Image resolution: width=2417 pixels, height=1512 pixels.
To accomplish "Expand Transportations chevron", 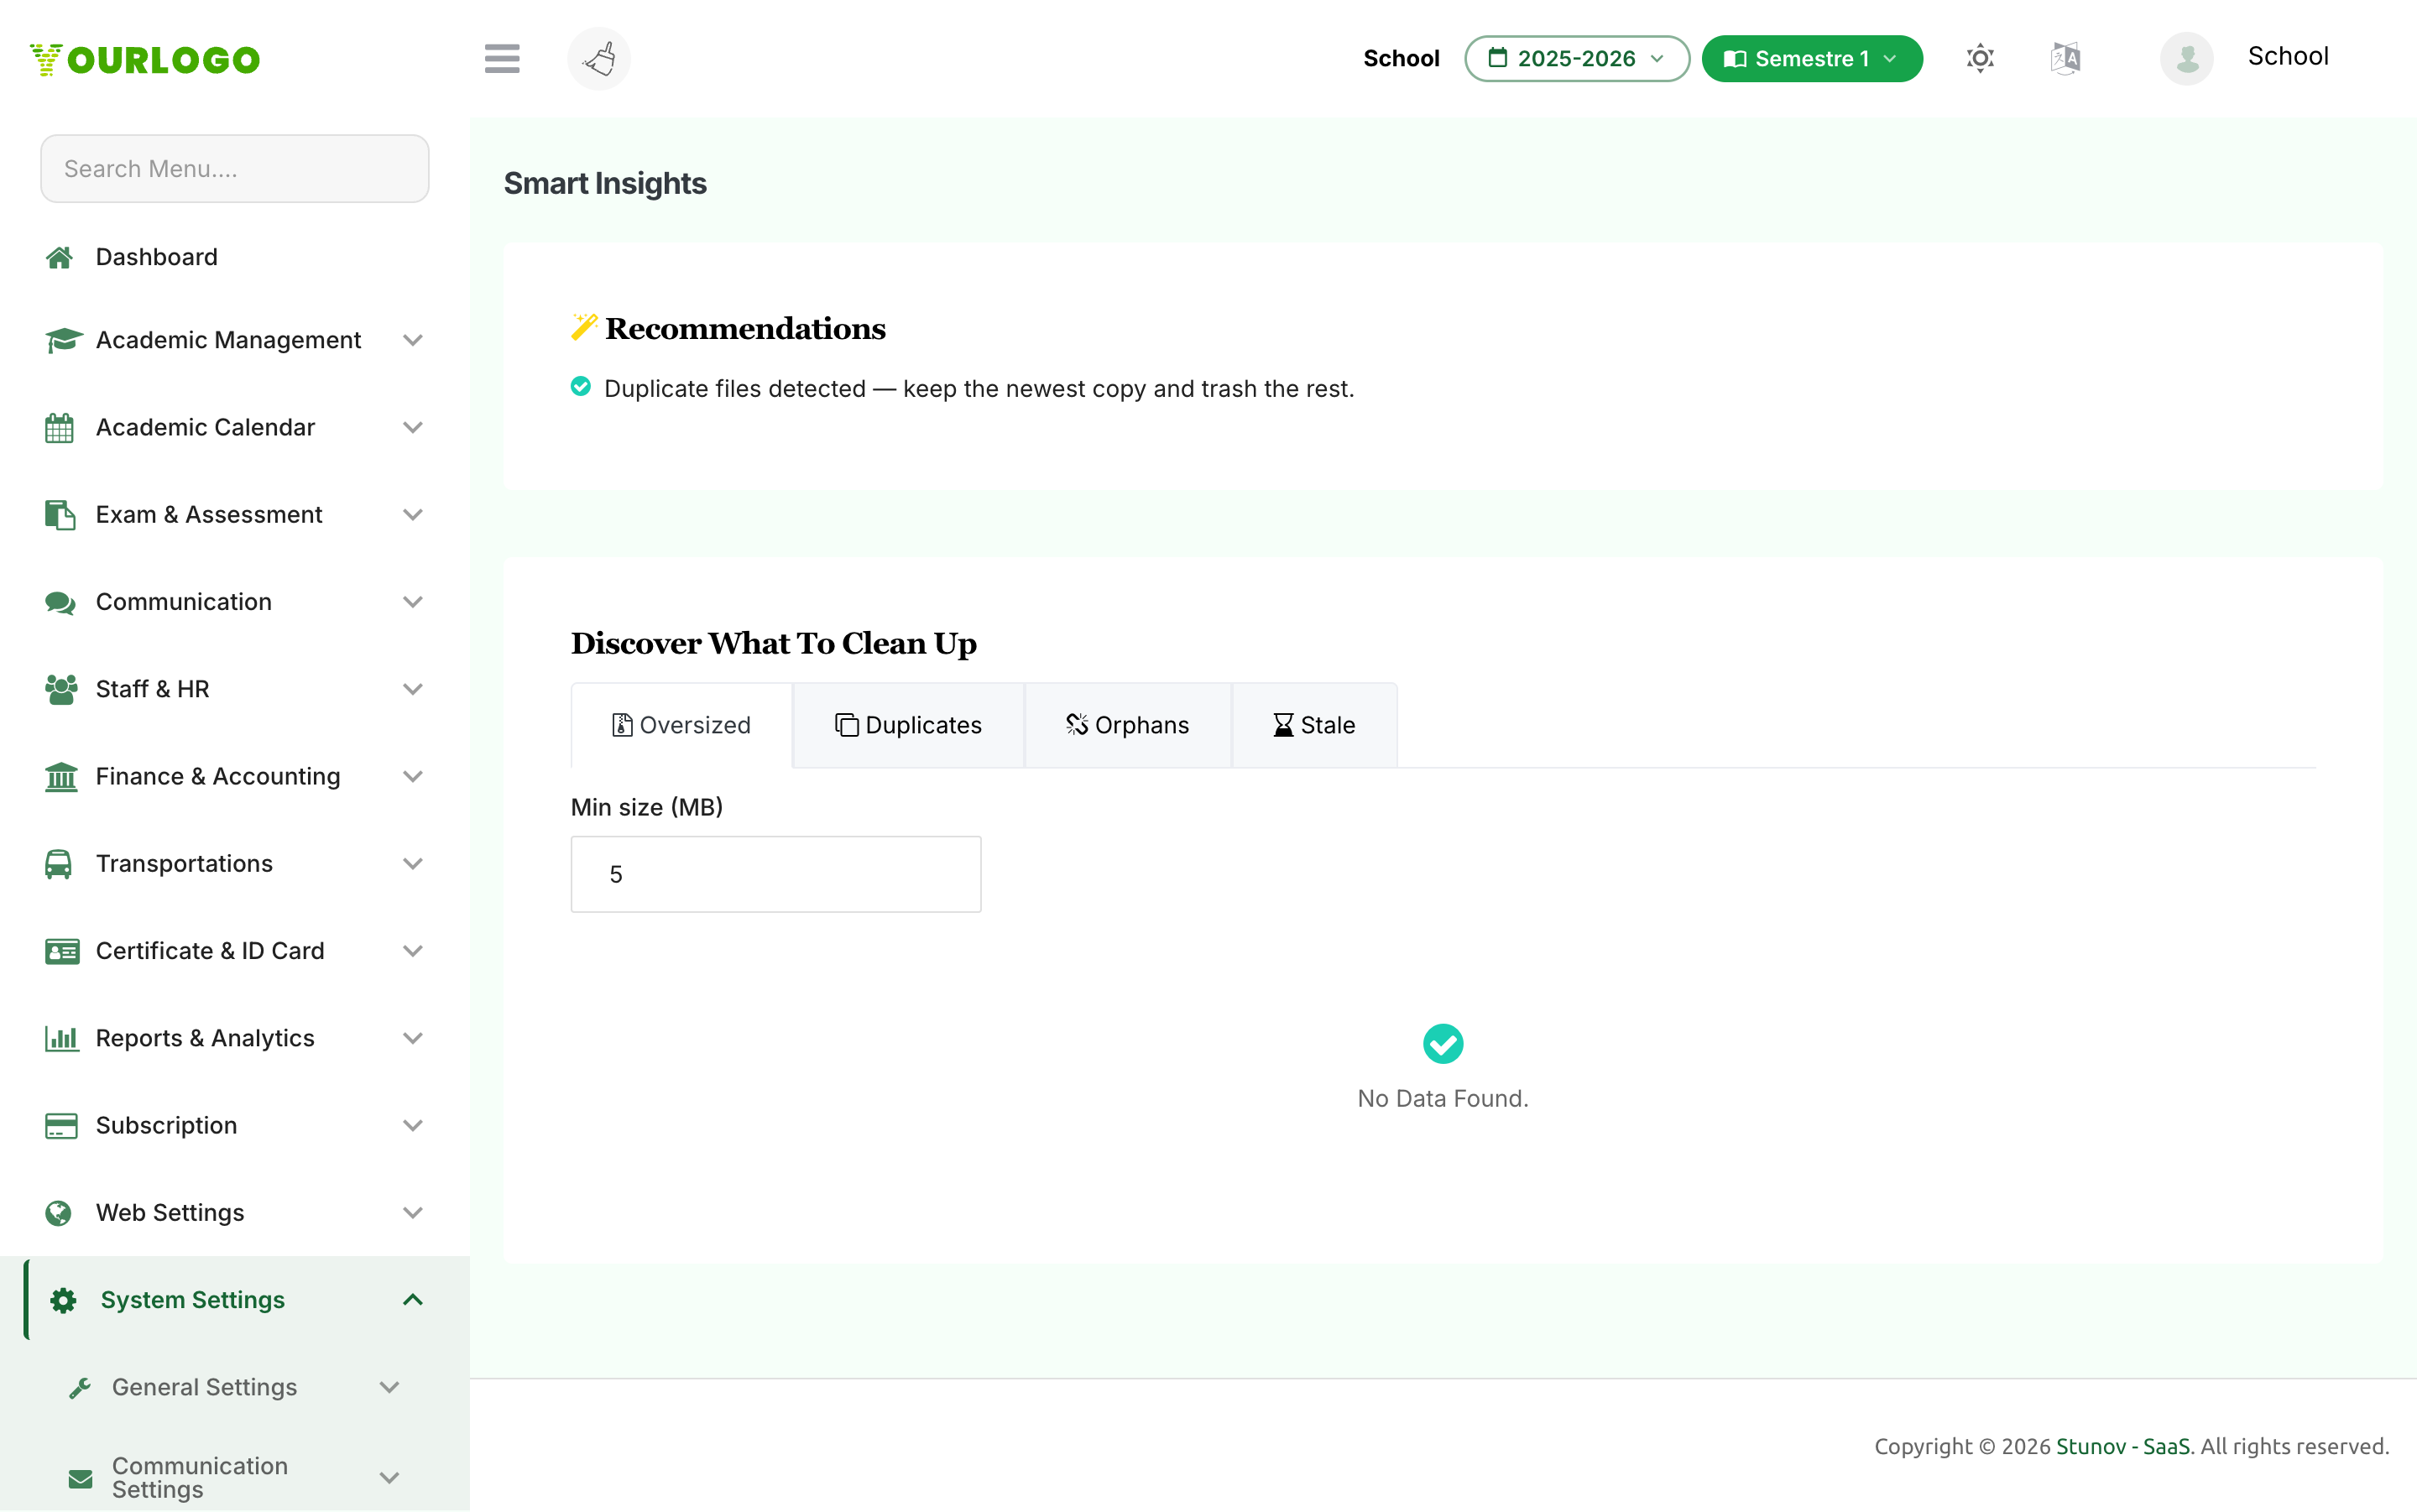I will (413, 864).
